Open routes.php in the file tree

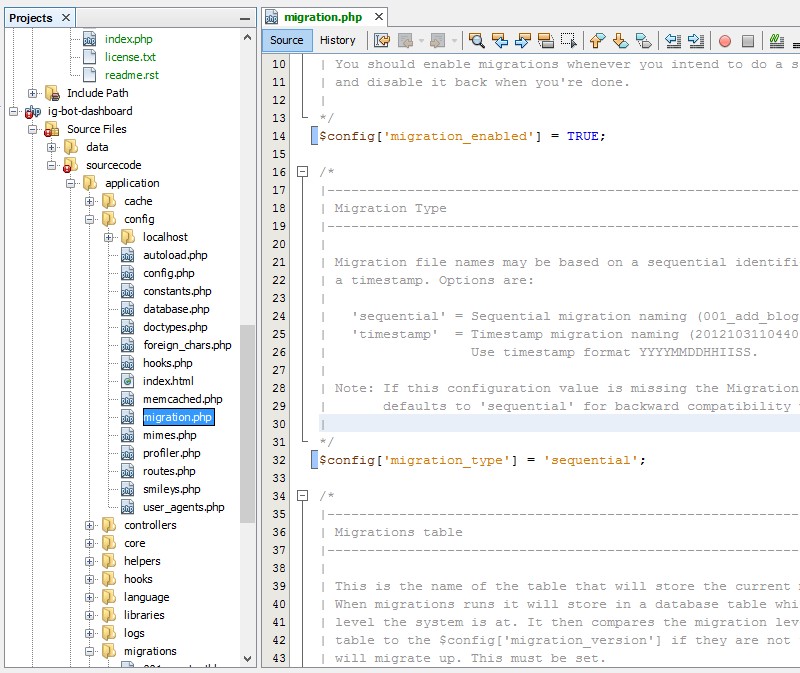point(169,471)
